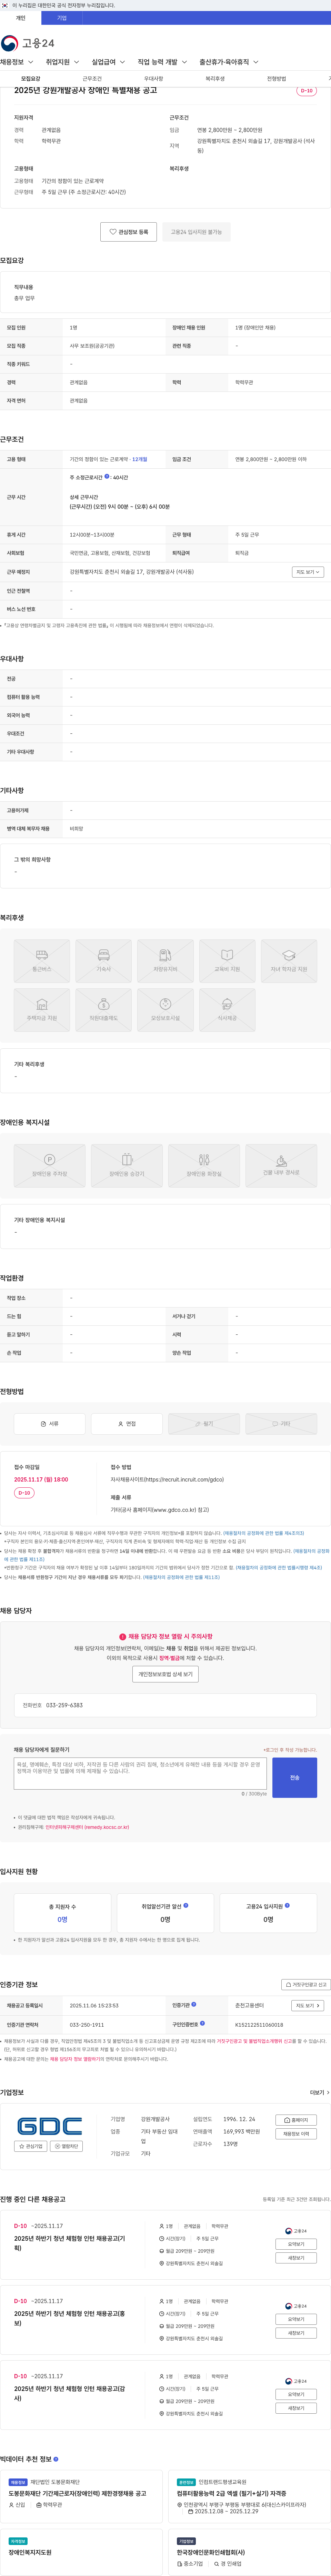
Task: Click the 장애인용 승강기 facility icon
Action: click(127, 1165)
